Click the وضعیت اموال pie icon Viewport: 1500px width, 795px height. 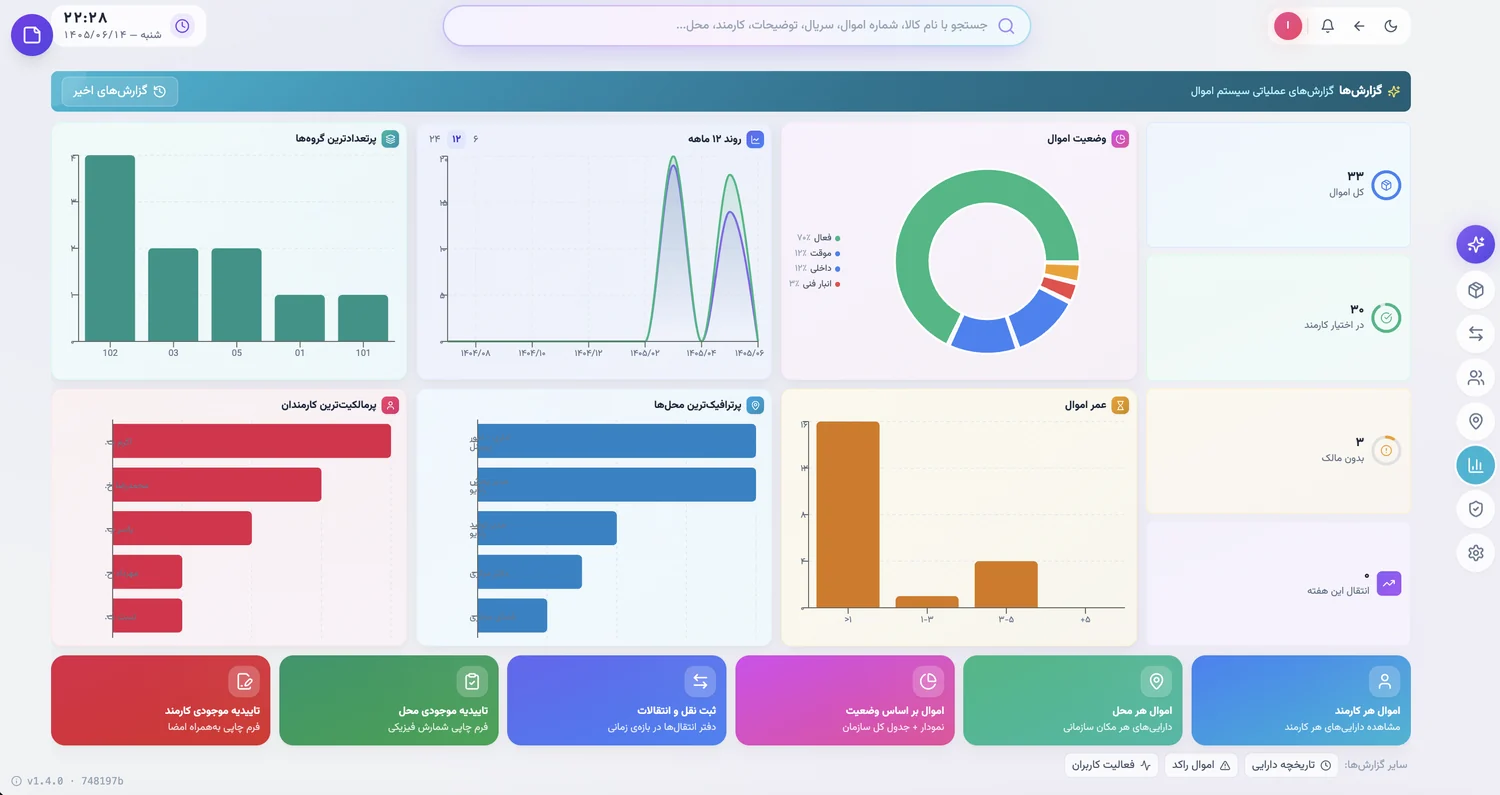tap(1121, 139)
